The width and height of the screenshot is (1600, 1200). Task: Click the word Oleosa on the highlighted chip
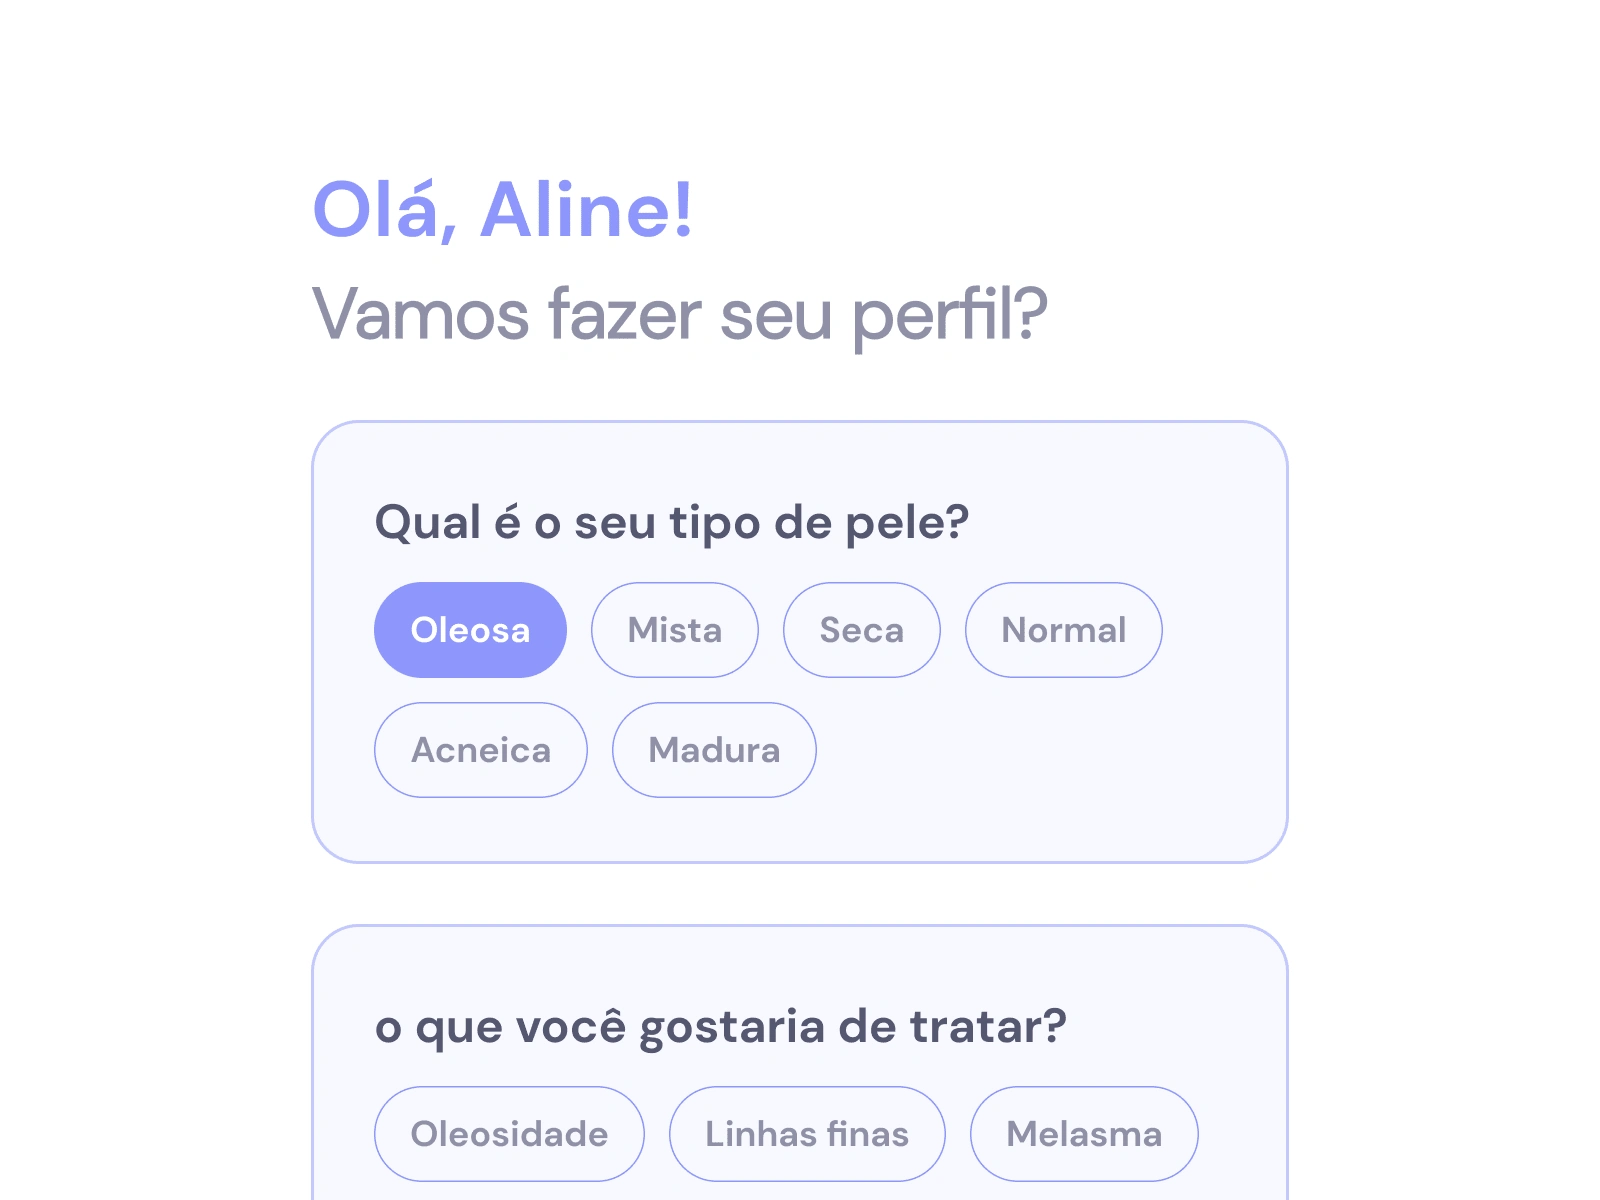(x=470, y=630)
